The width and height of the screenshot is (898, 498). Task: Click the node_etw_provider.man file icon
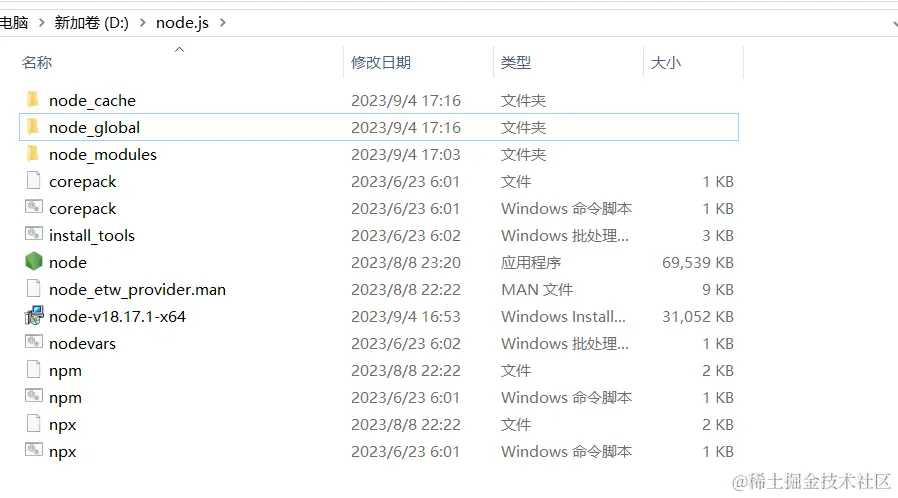[33, 288]
